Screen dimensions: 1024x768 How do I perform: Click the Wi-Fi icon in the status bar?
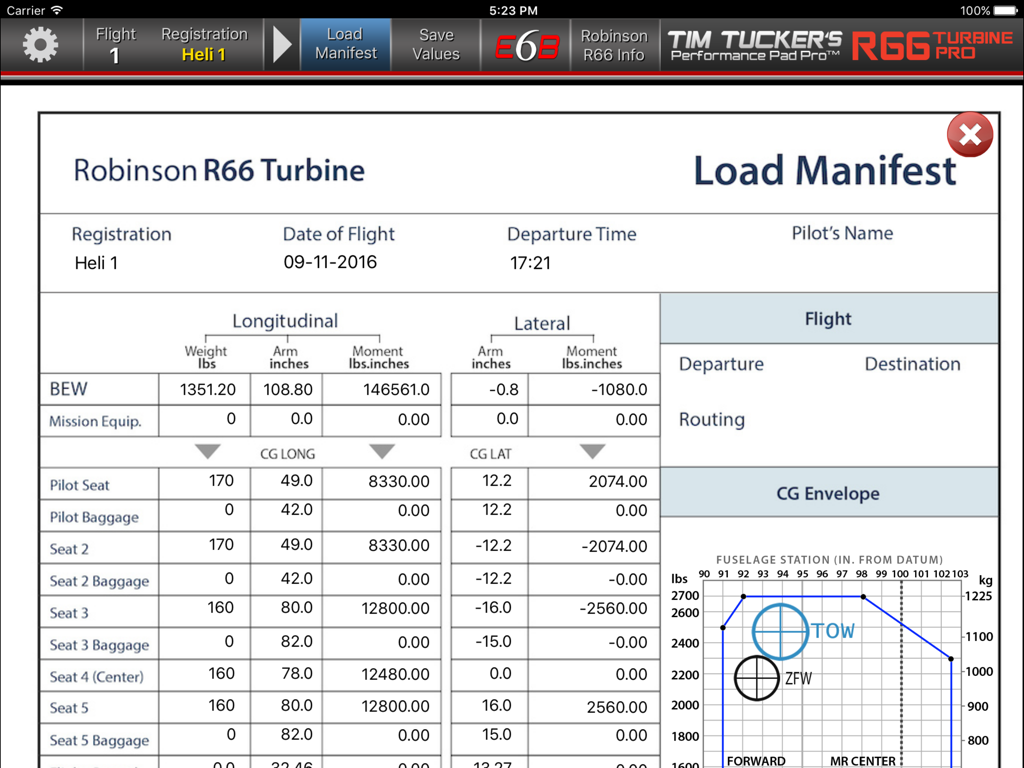coord(58,11)
